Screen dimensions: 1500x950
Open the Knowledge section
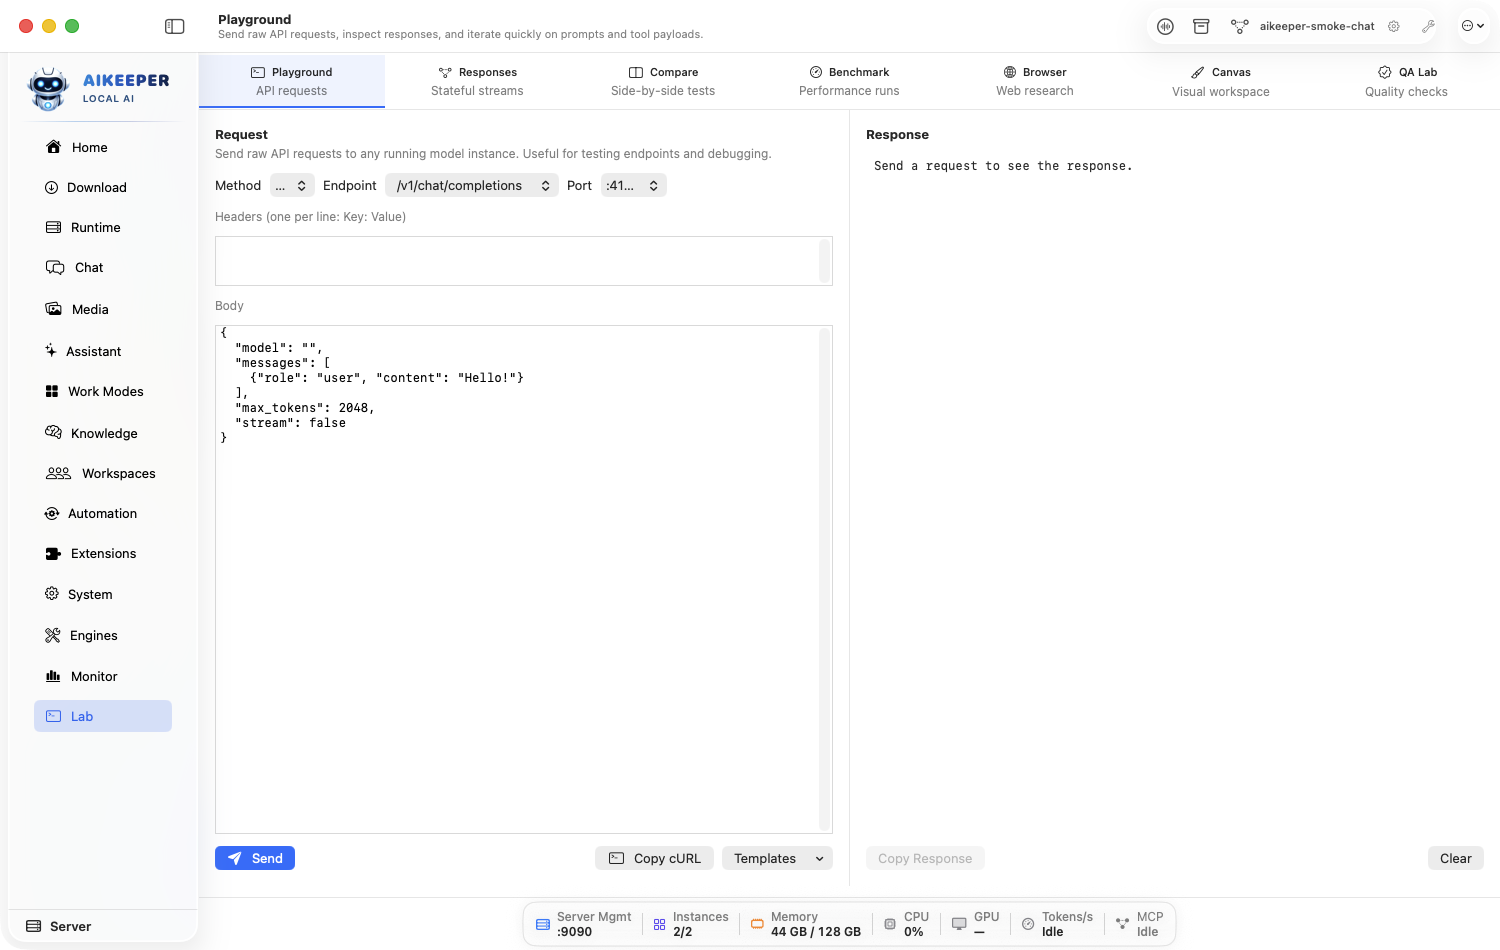point(103,433)
